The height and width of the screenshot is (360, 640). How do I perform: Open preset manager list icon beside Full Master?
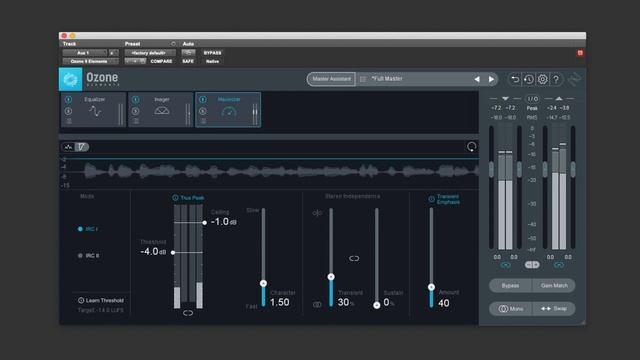coord(363,79)
